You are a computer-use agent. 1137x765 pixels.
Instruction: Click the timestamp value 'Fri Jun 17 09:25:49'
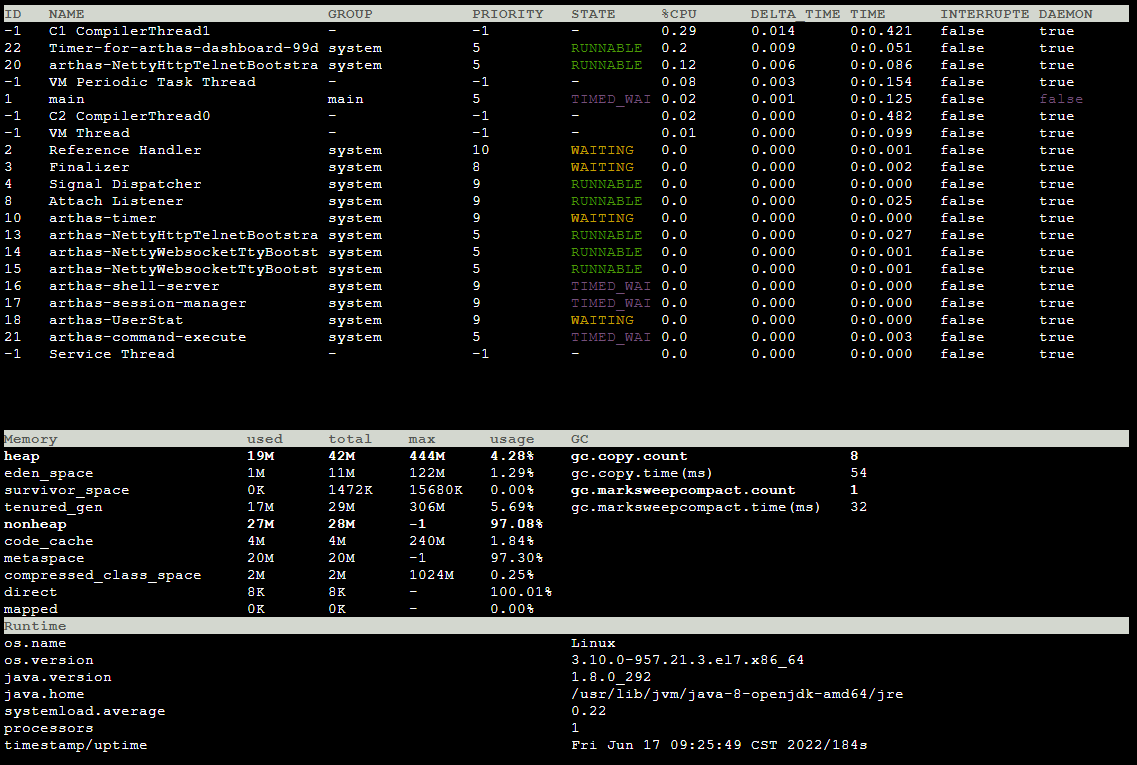[656, 745]
